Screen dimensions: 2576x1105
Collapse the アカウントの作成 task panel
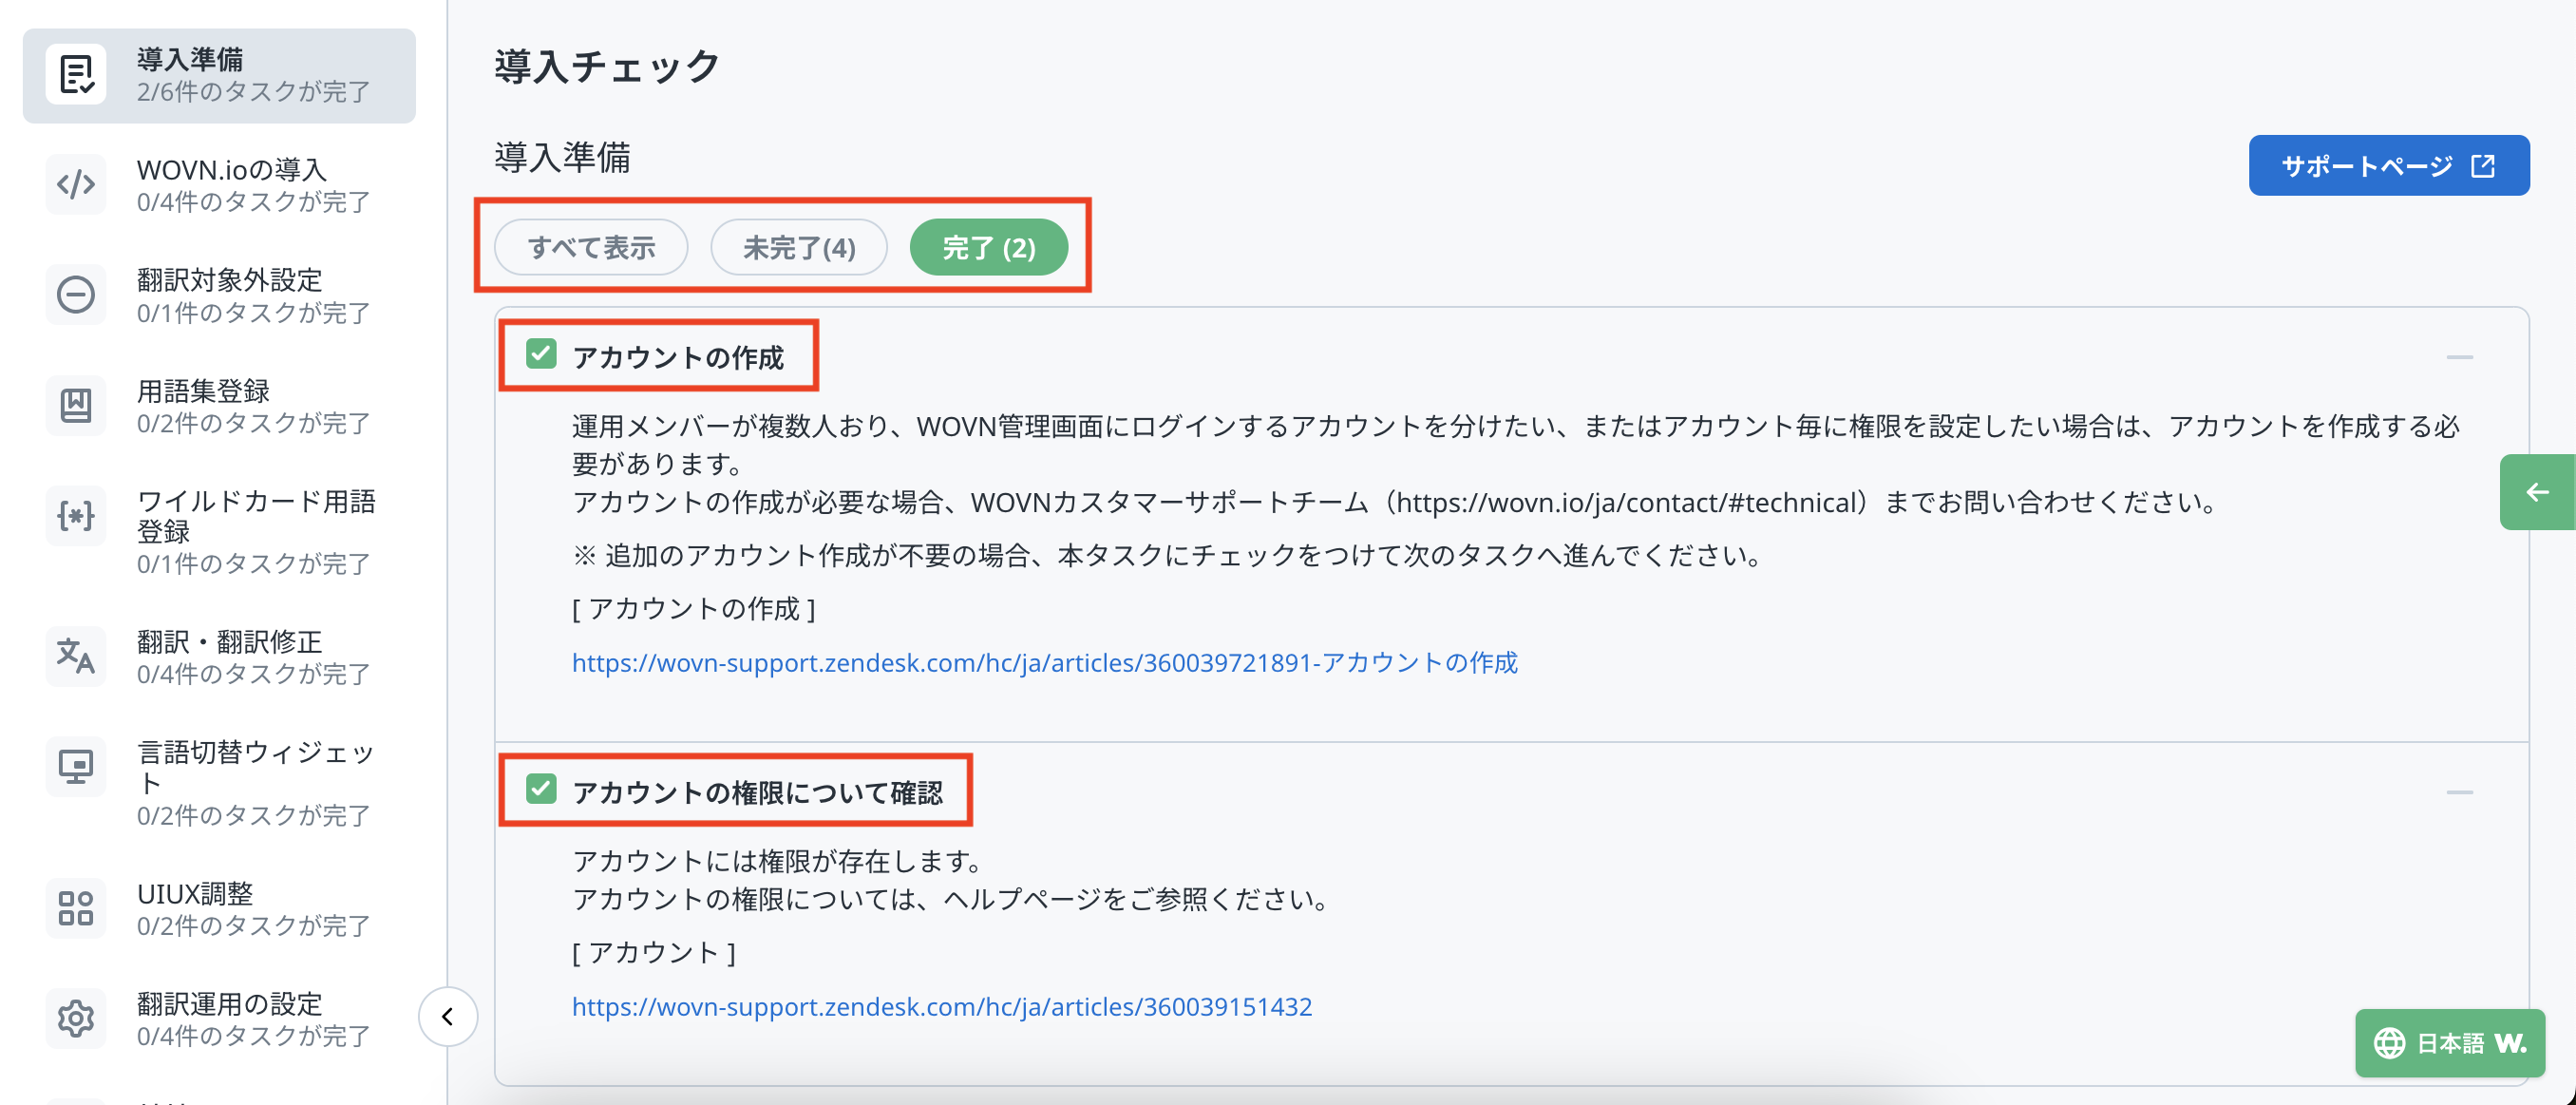(x=2459, y=357)
